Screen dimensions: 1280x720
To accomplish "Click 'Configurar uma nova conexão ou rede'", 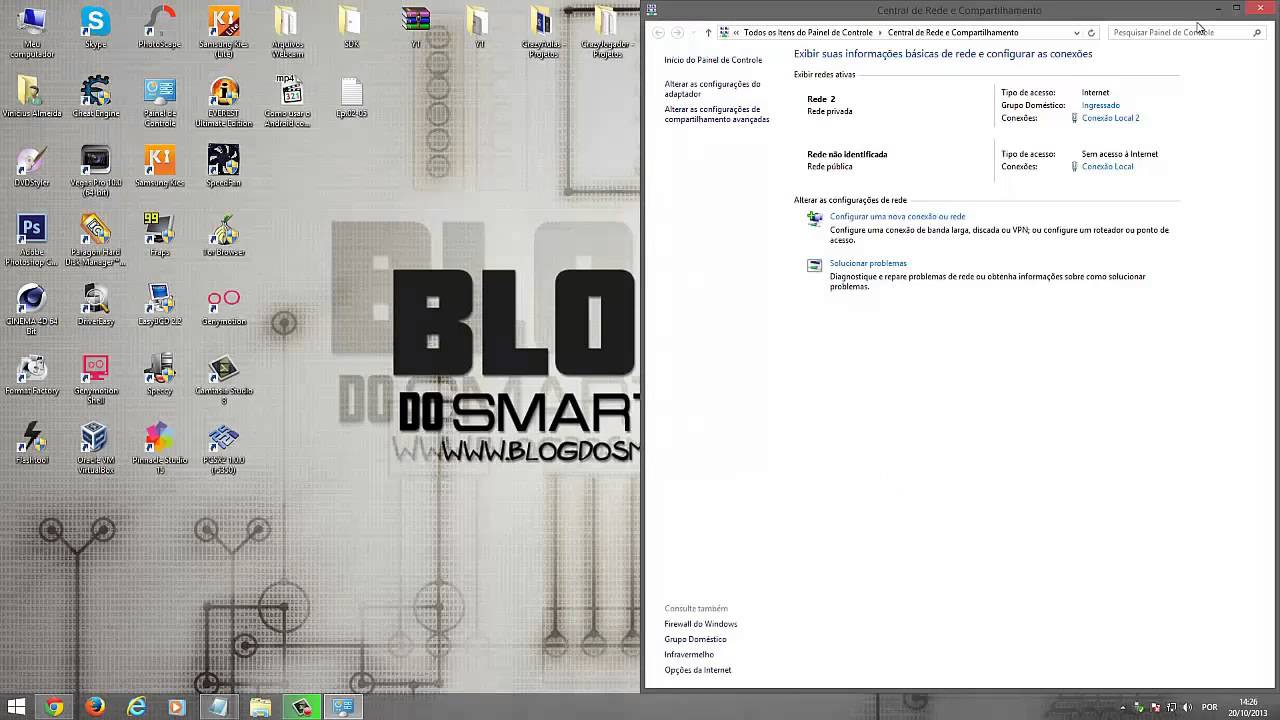I will 897,217.
